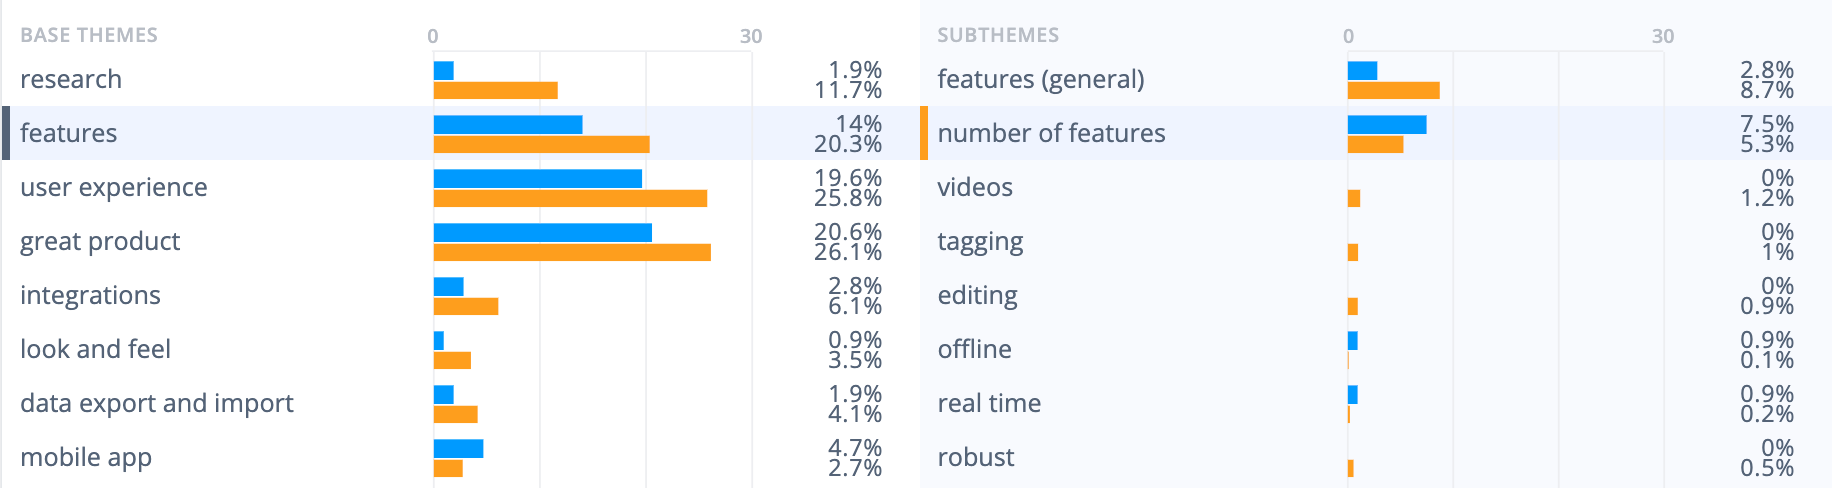Click the SUBTHEMES column header

coord(998,35)
